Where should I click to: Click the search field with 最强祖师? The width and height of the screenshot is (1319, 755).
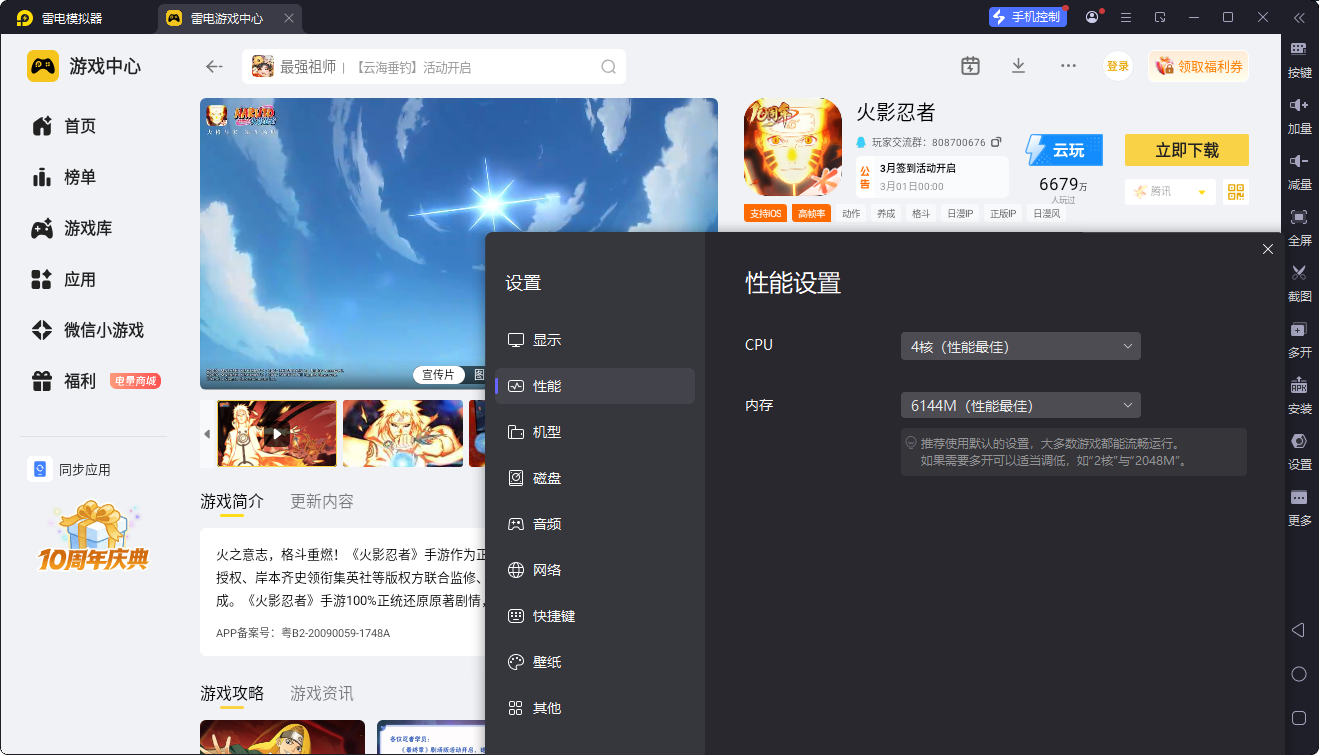434,67
